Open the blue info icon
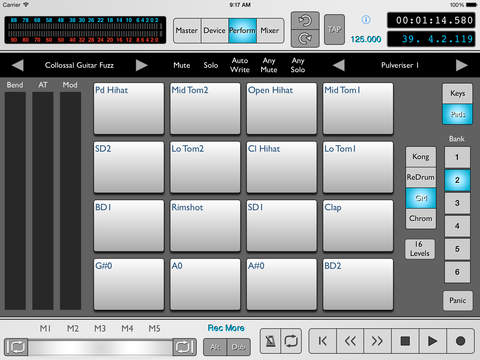This screenshot has height=360, width=480. point(366,20)
